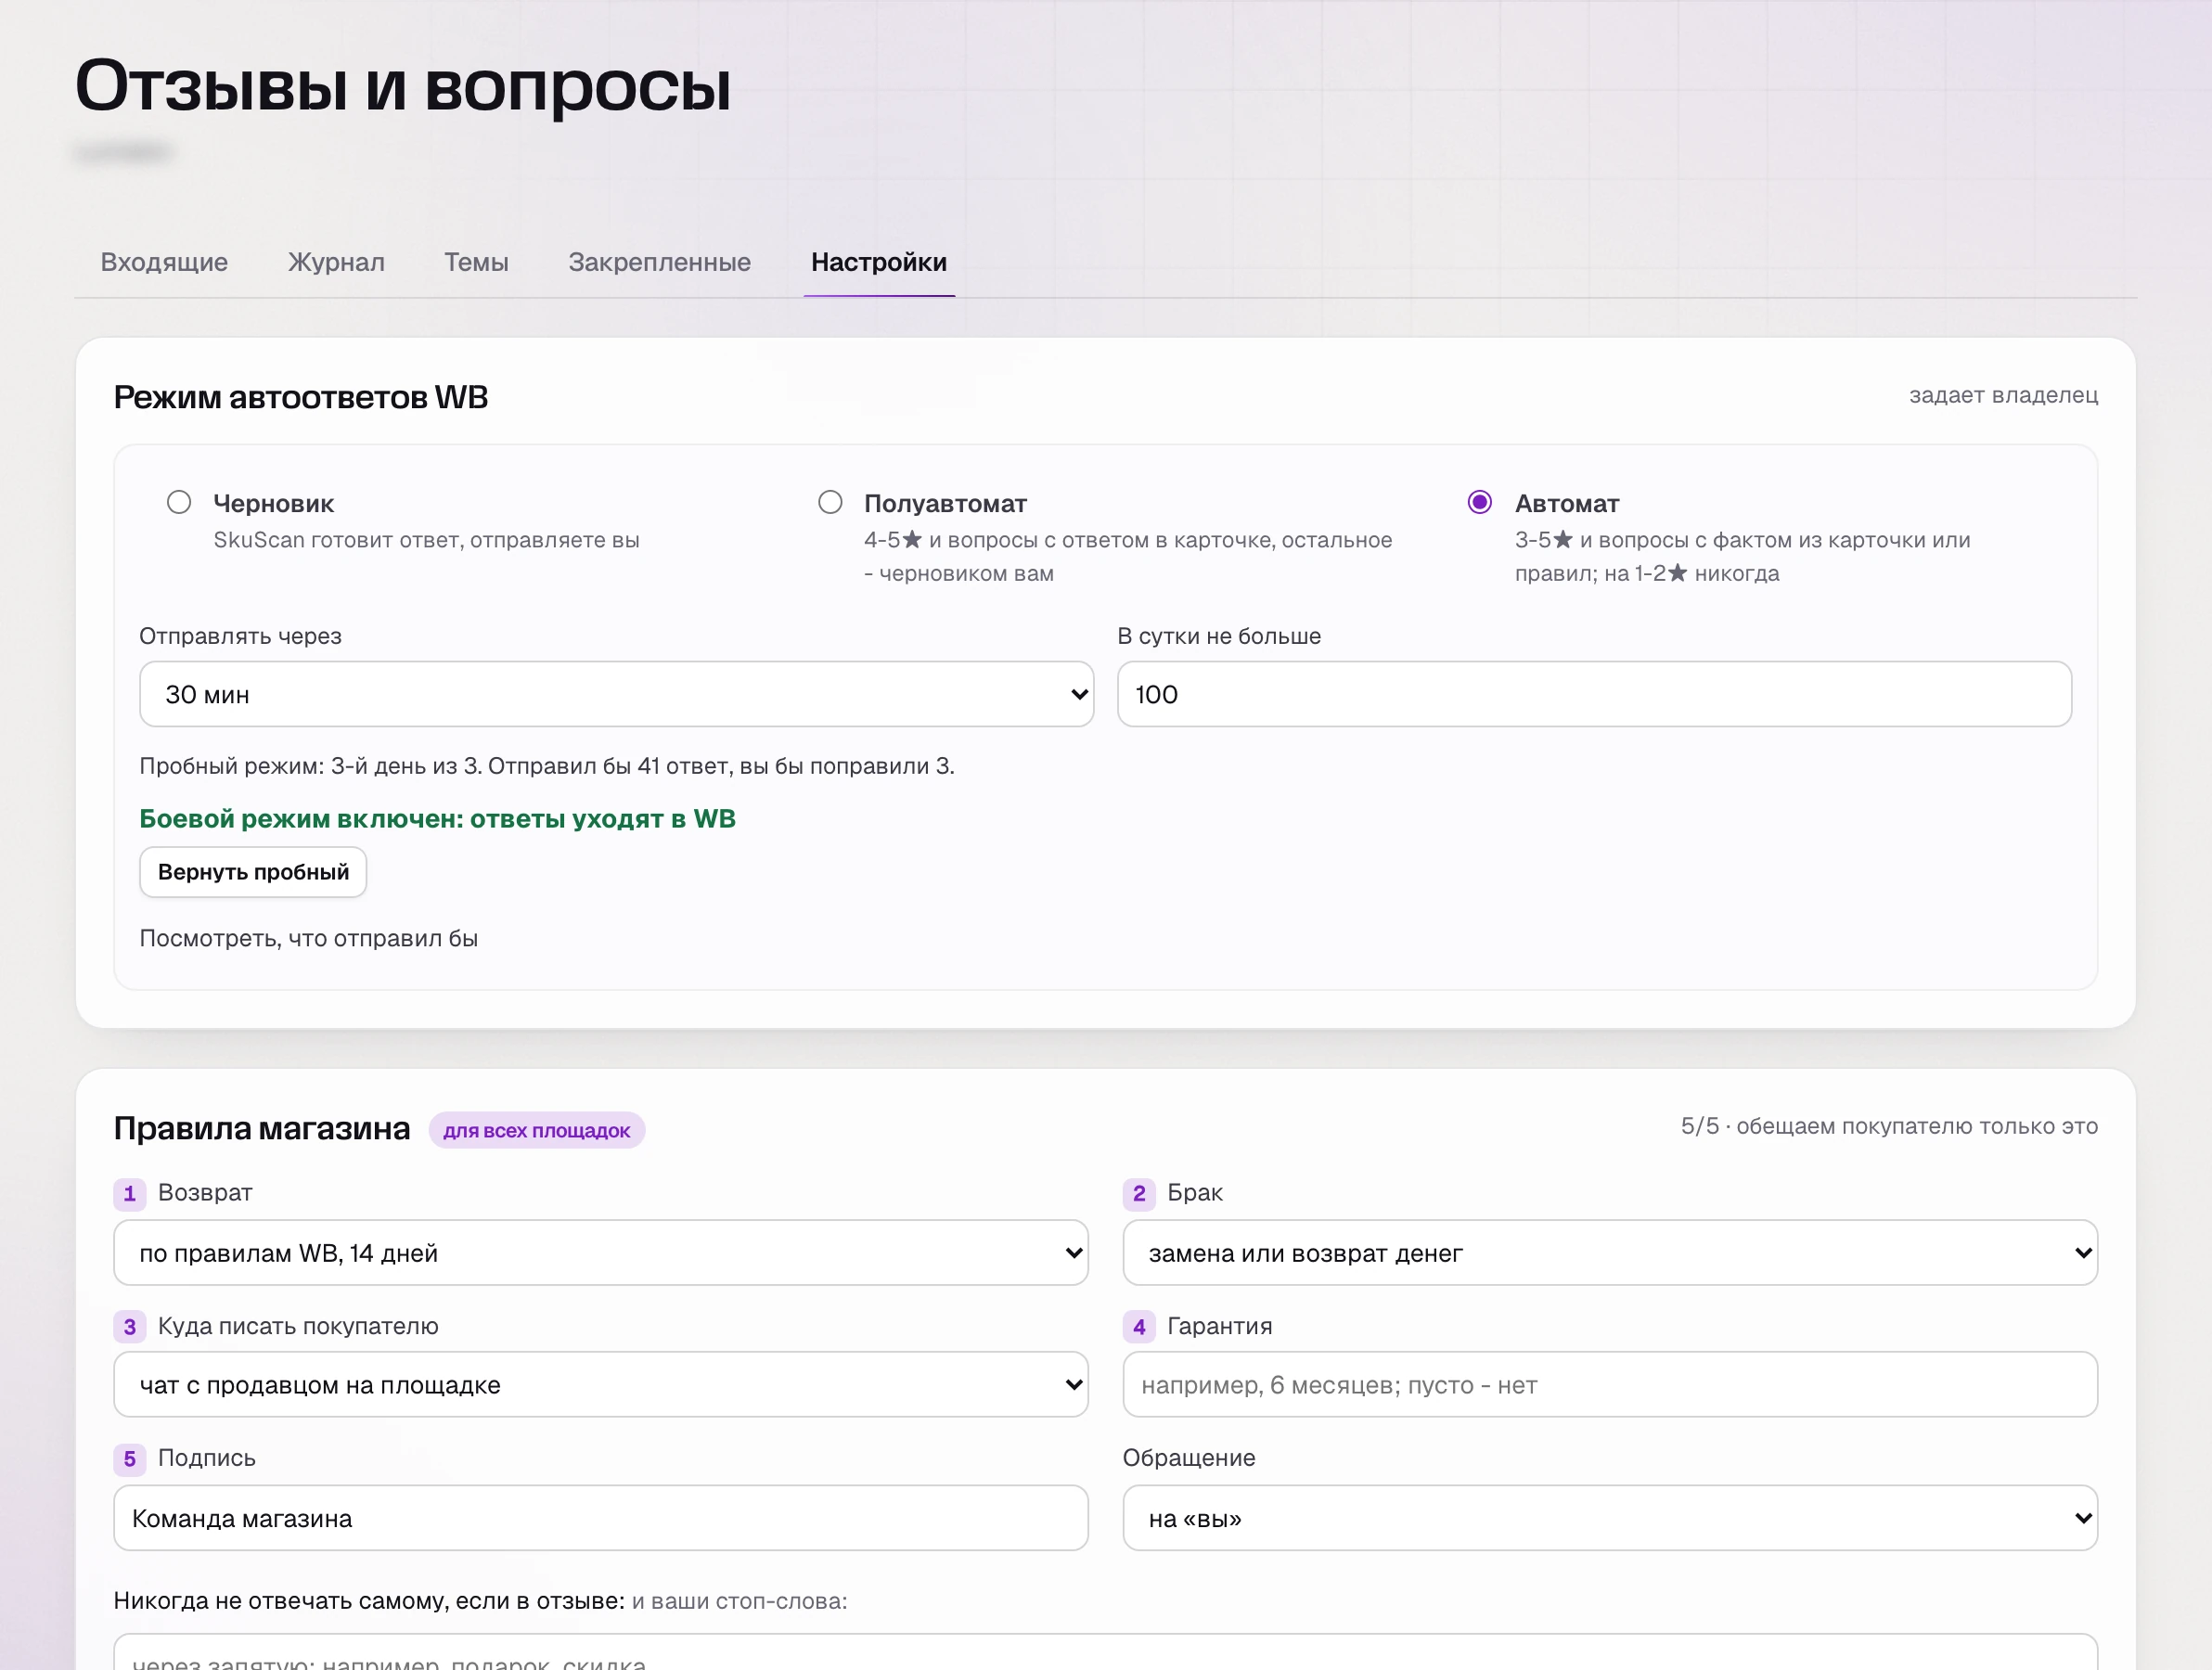The width and height of the screenshot is (2212, 1670).
Task: Click the В сутки не больше field
Action: click(x=1594, y=694)
